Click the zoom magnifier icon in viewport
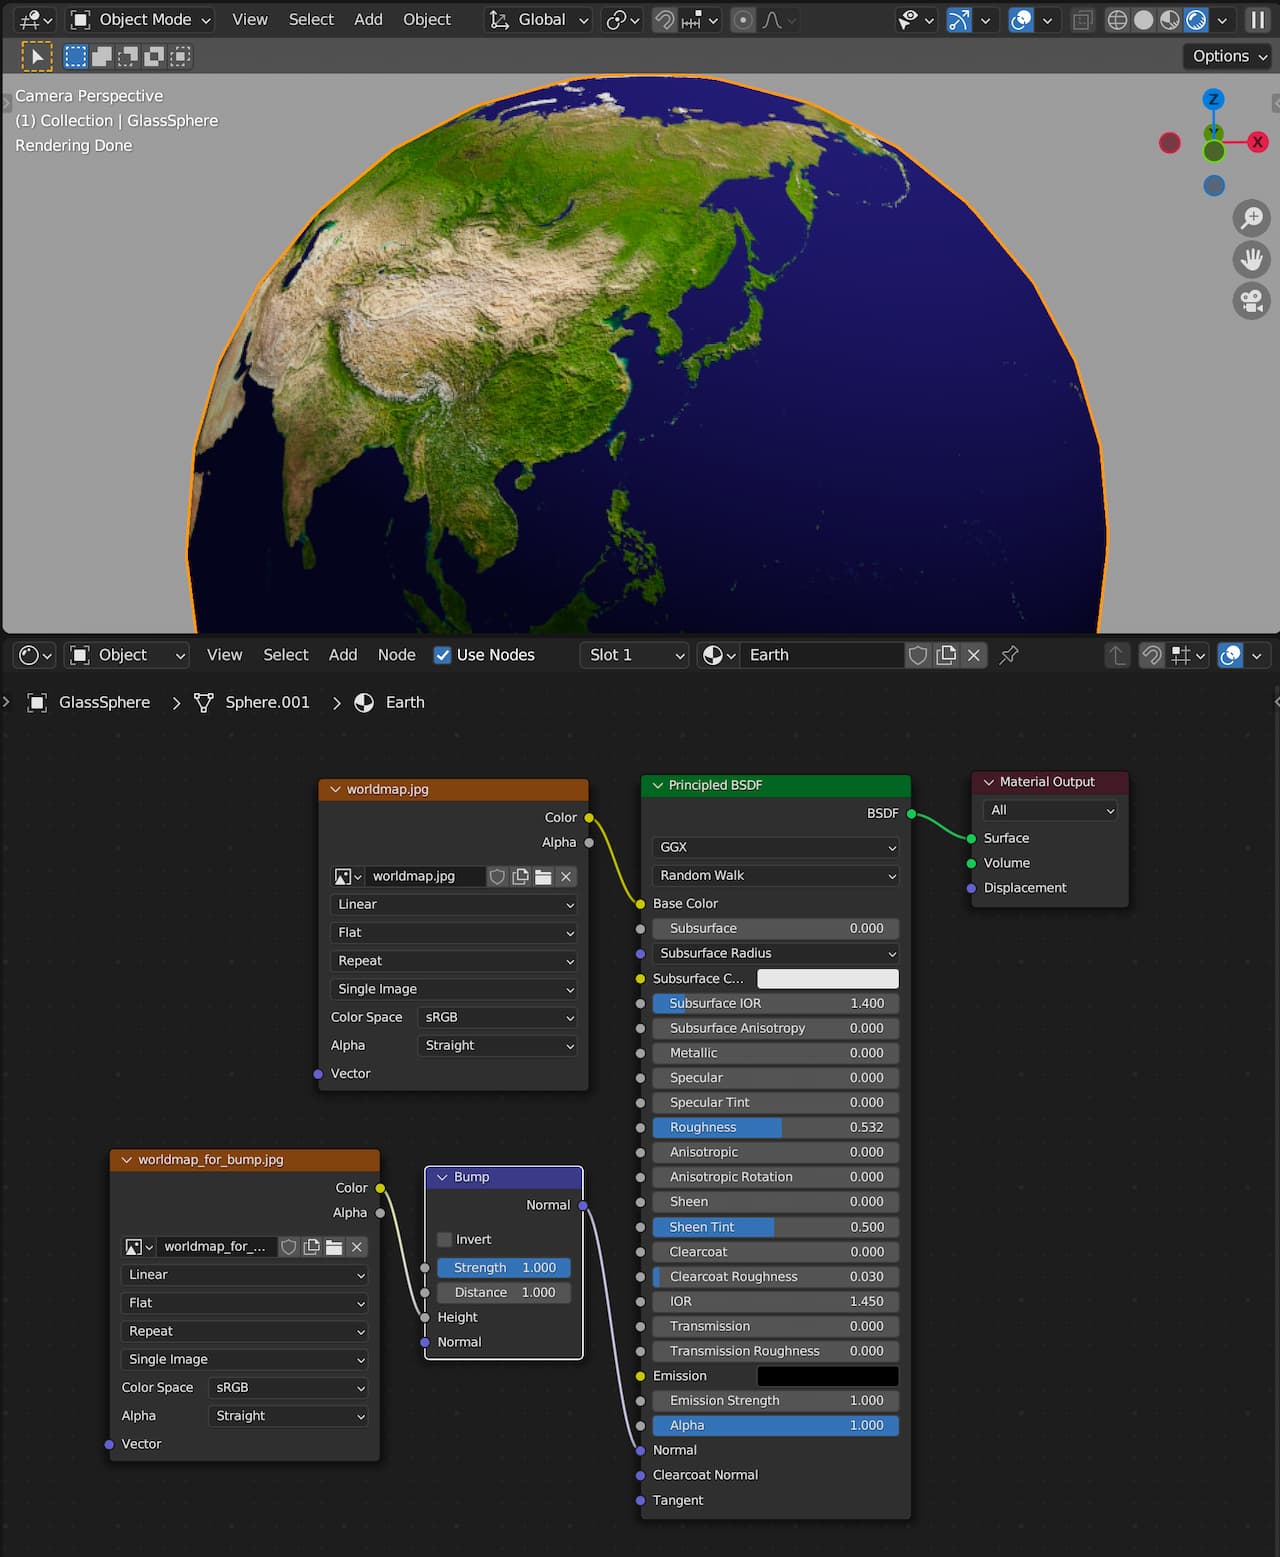 point(1251,217)
